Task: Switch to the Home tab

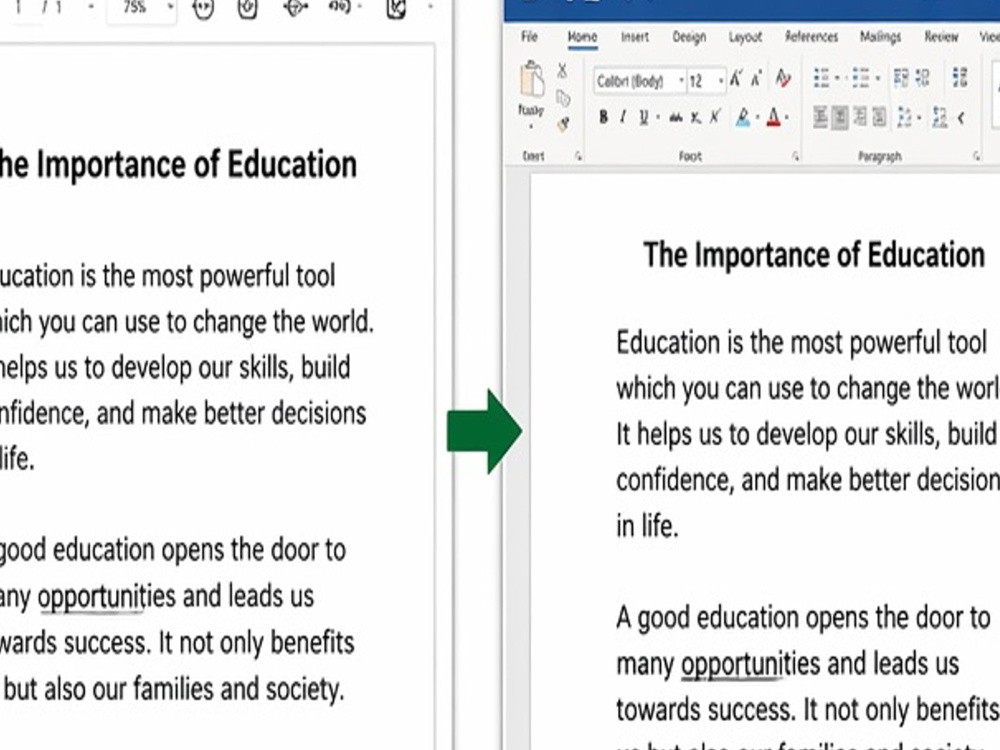Action: (x=582, y=37)
